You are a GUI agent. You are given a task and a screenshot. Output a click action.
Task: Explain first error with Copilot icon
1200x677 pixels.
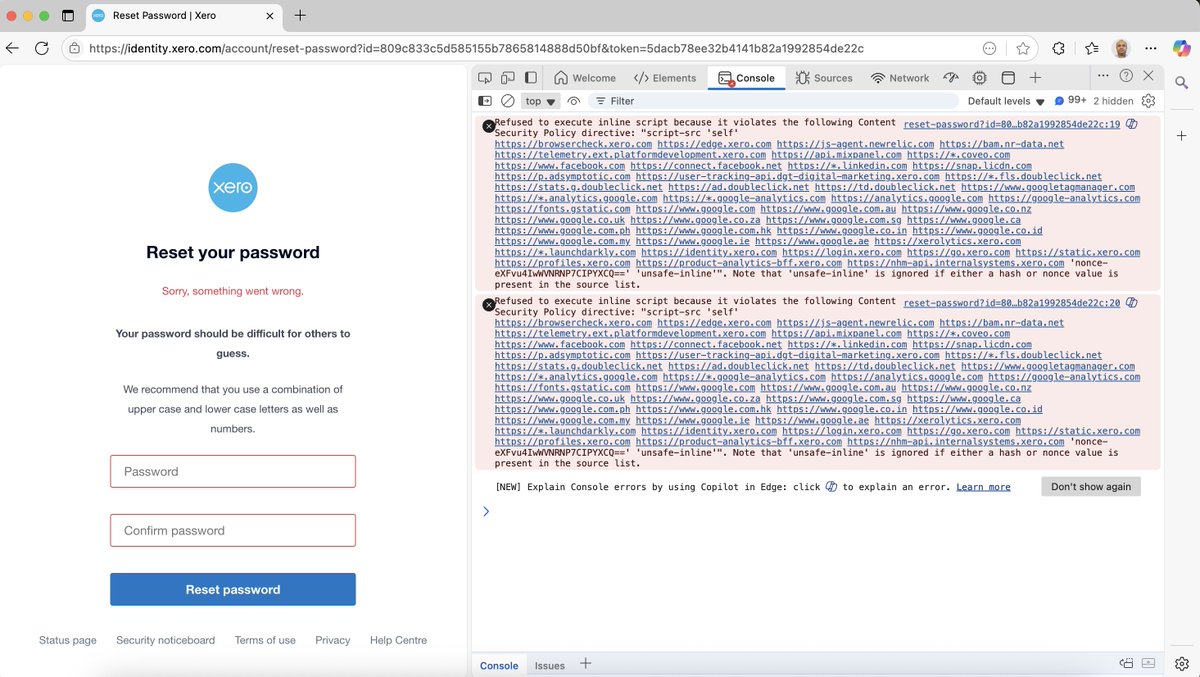click(1131, 125)
